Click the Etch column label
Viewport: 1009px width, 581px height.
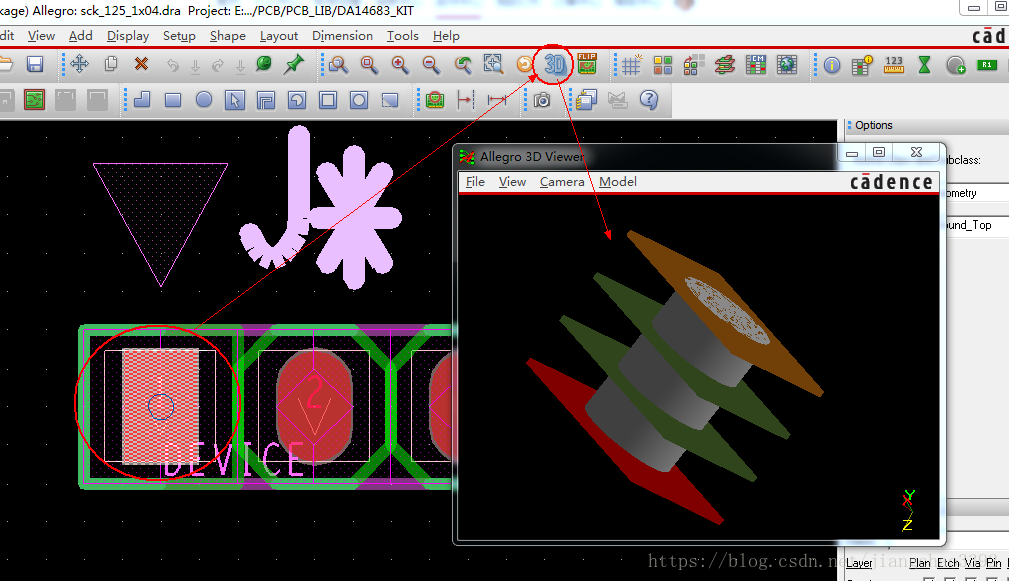click(948, 563)
